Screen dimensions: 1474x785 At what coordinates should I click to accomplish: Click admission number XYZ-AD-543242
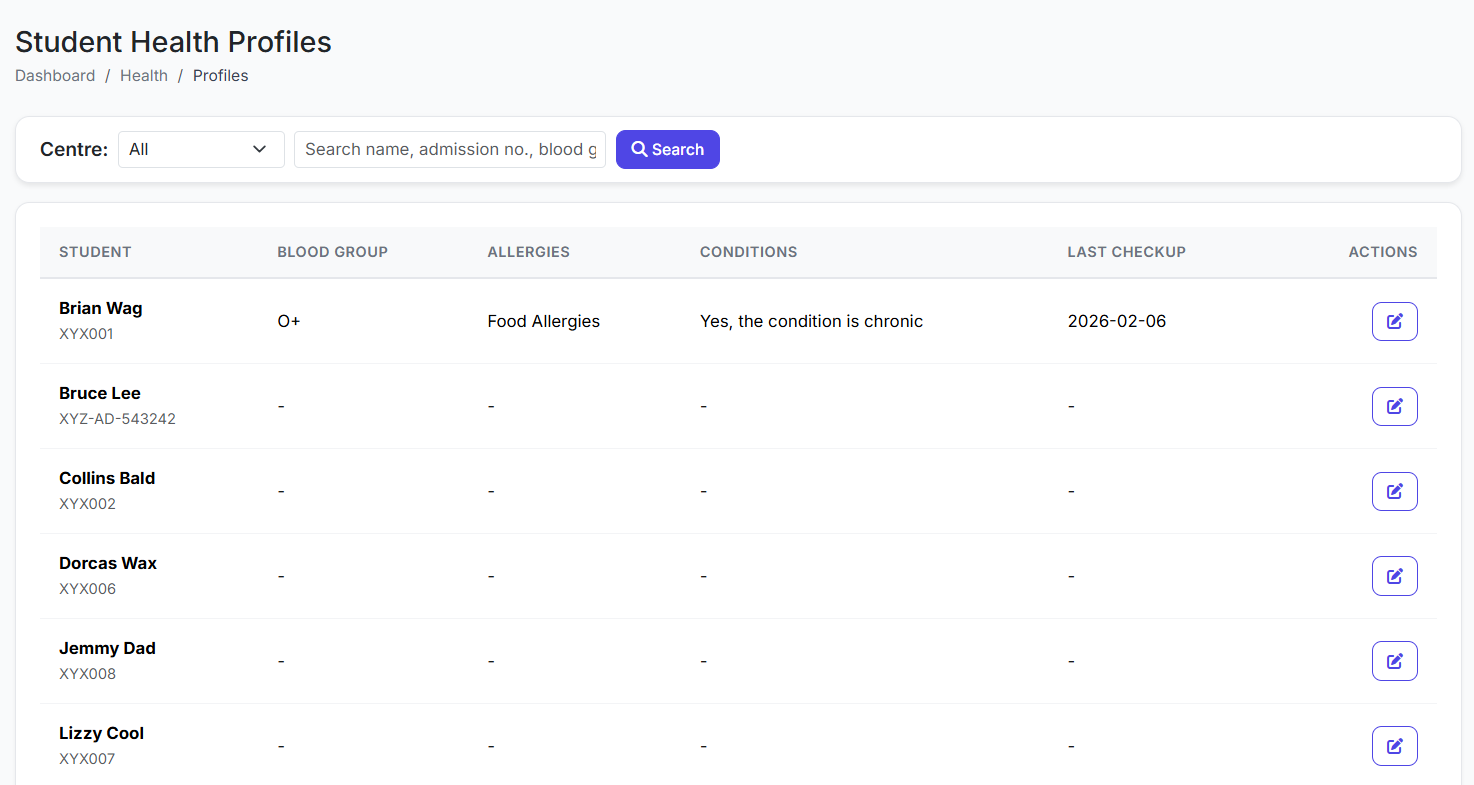(117, 419)
